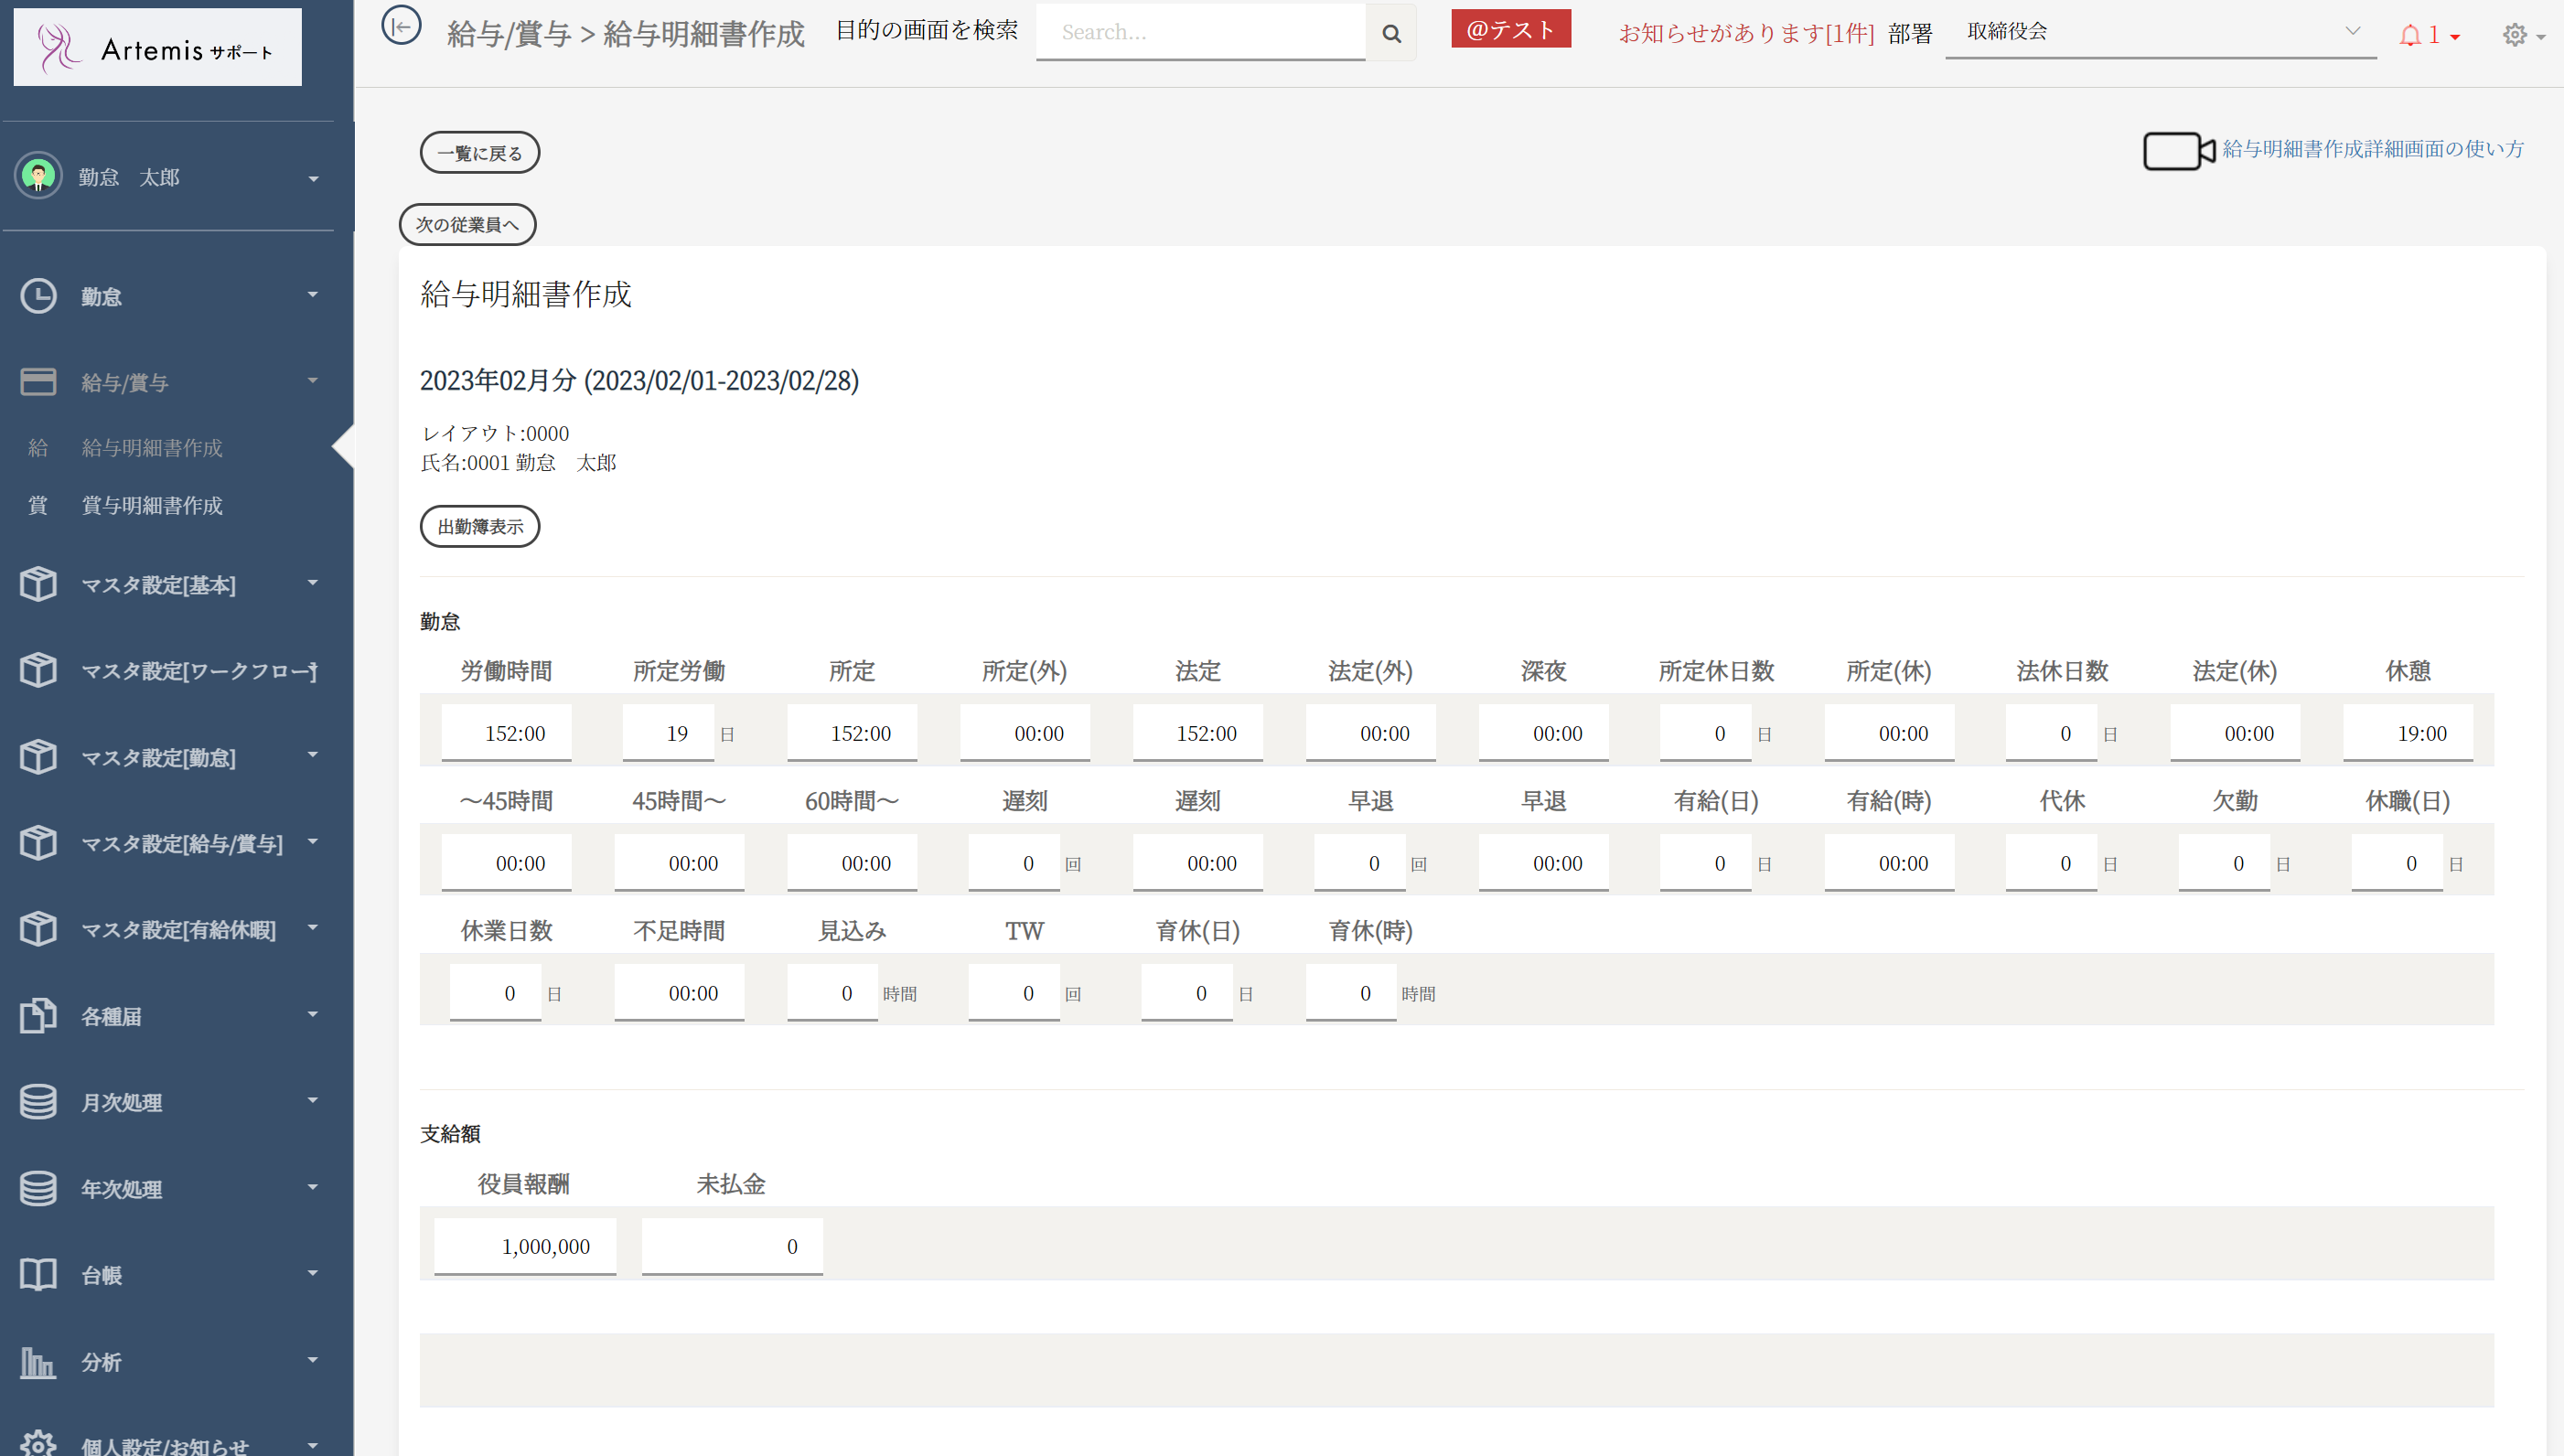Select 賞与明細書作成 in the sidebar
Screen dimensions: 2564x1456
[x=152, y=505]
